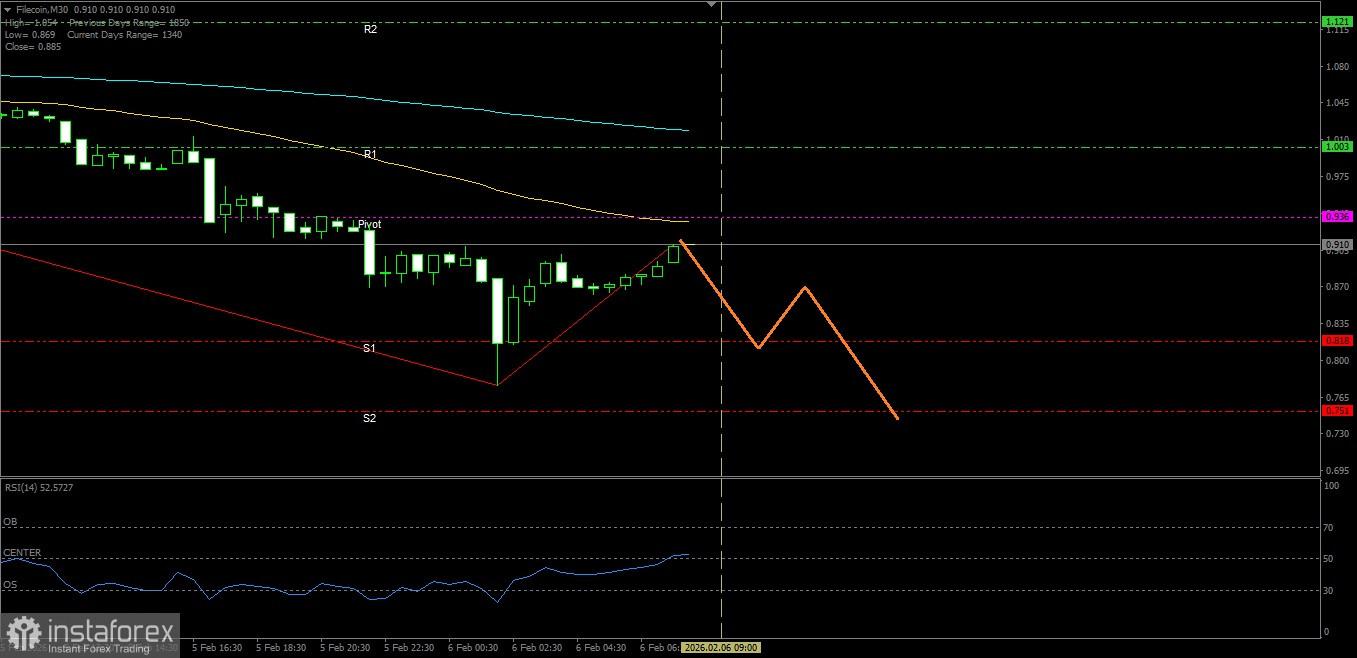This screenshot has height=658, width=1357.
Task: Select the R2 resistance level label
Action: (370, 30)
